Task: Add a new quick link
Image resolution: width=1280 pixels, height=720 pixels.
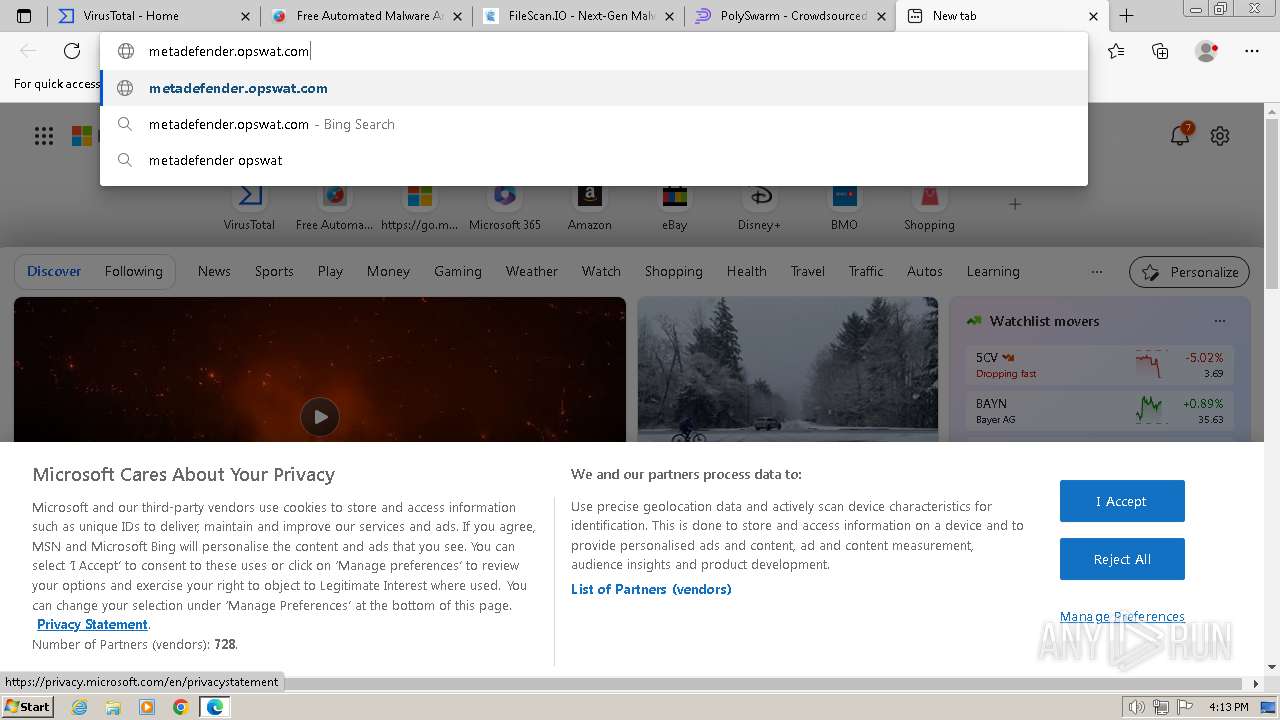Action: [1015, 204]
